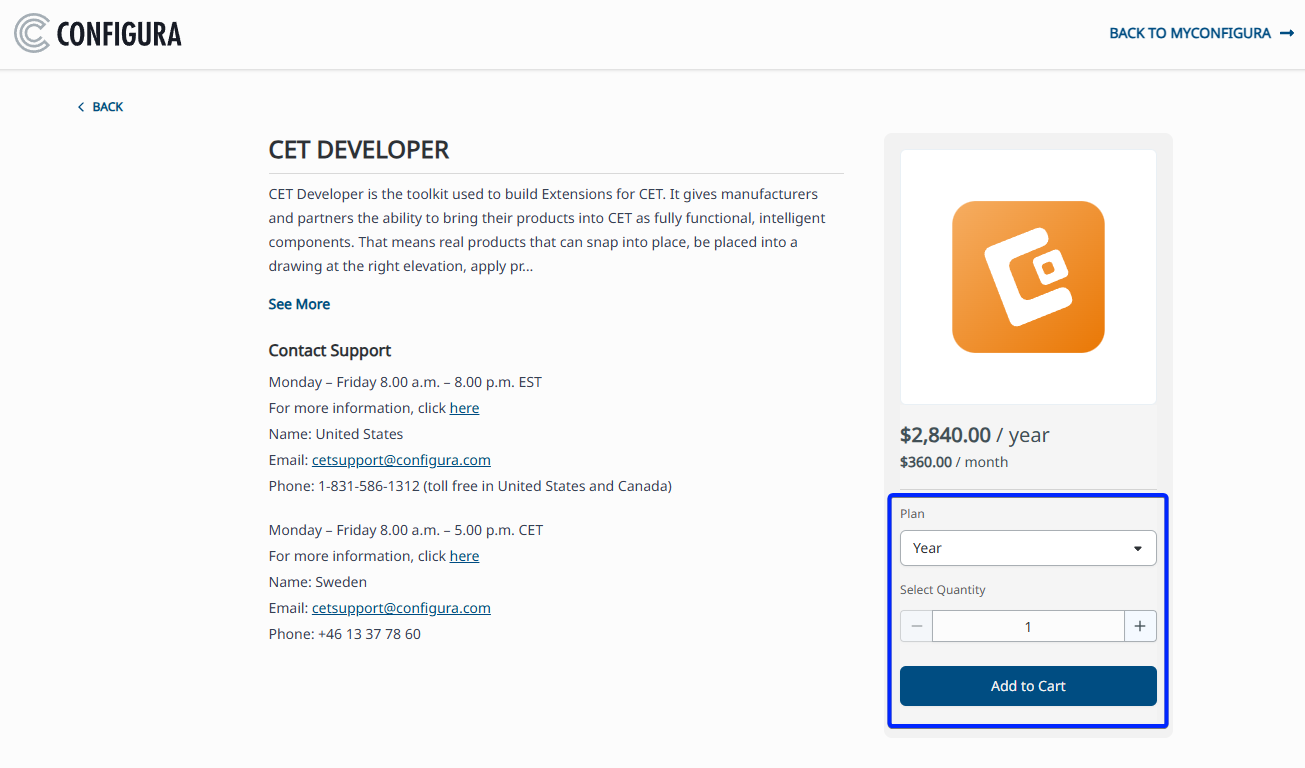Viewport: 1305px width, 768px height.
Task: Click the Configura logo
Action: 98,33
